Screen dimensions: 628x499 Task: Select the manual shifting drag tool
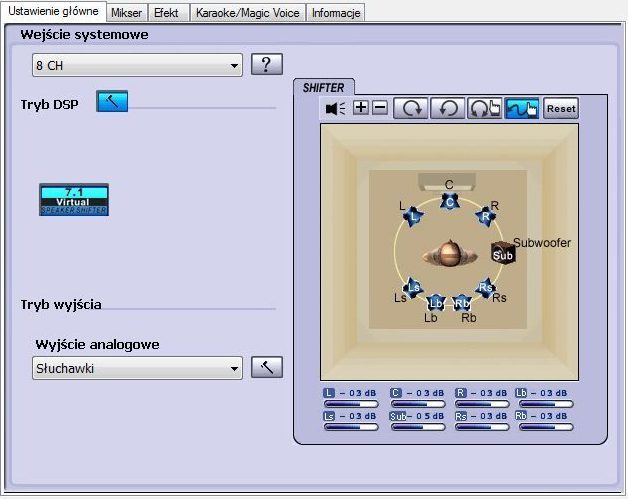pos(521,108)
